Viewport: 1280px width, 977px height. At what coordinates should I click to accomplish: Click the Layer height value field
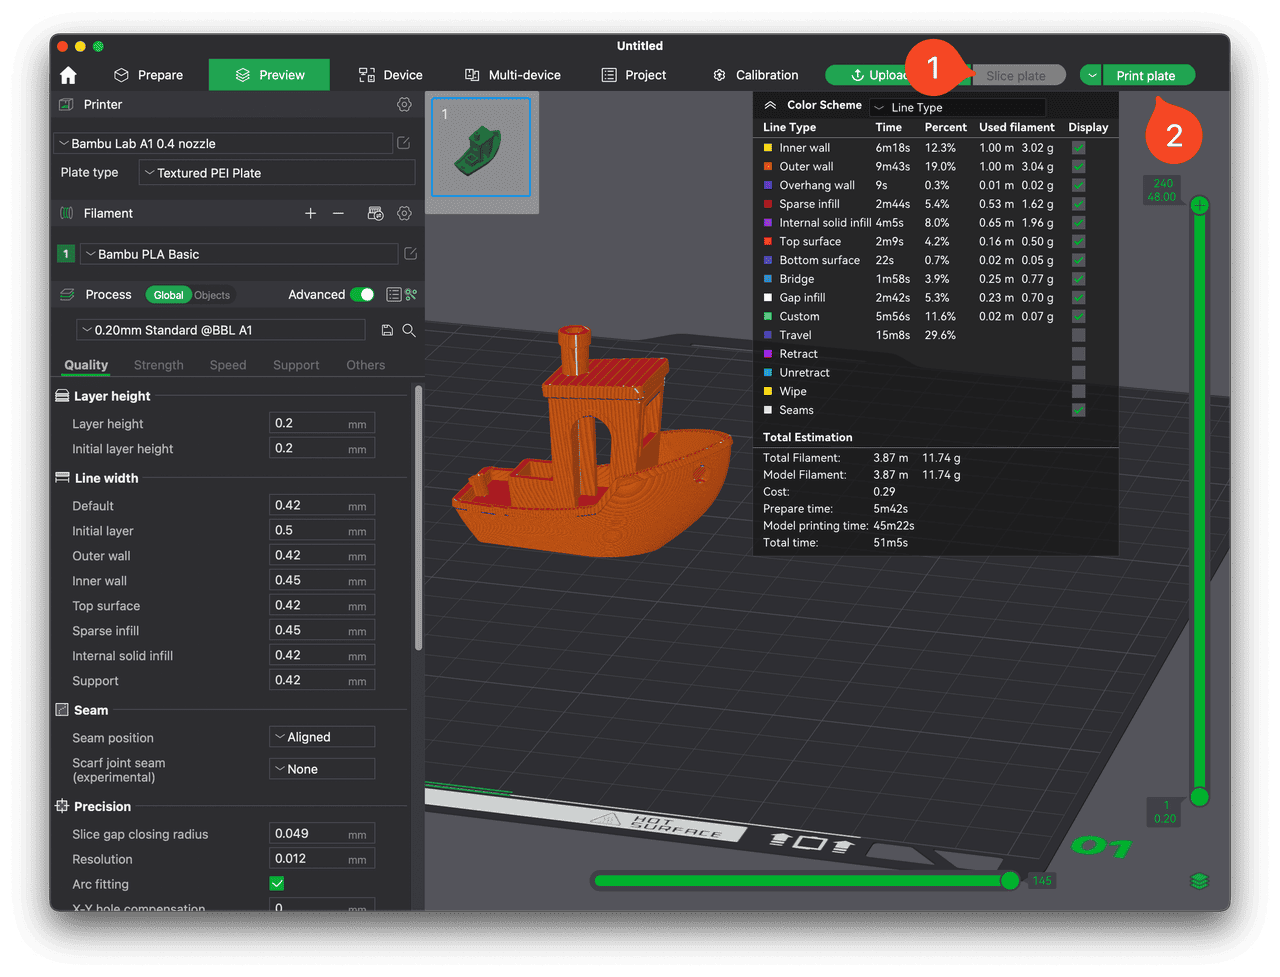(322, 423)
